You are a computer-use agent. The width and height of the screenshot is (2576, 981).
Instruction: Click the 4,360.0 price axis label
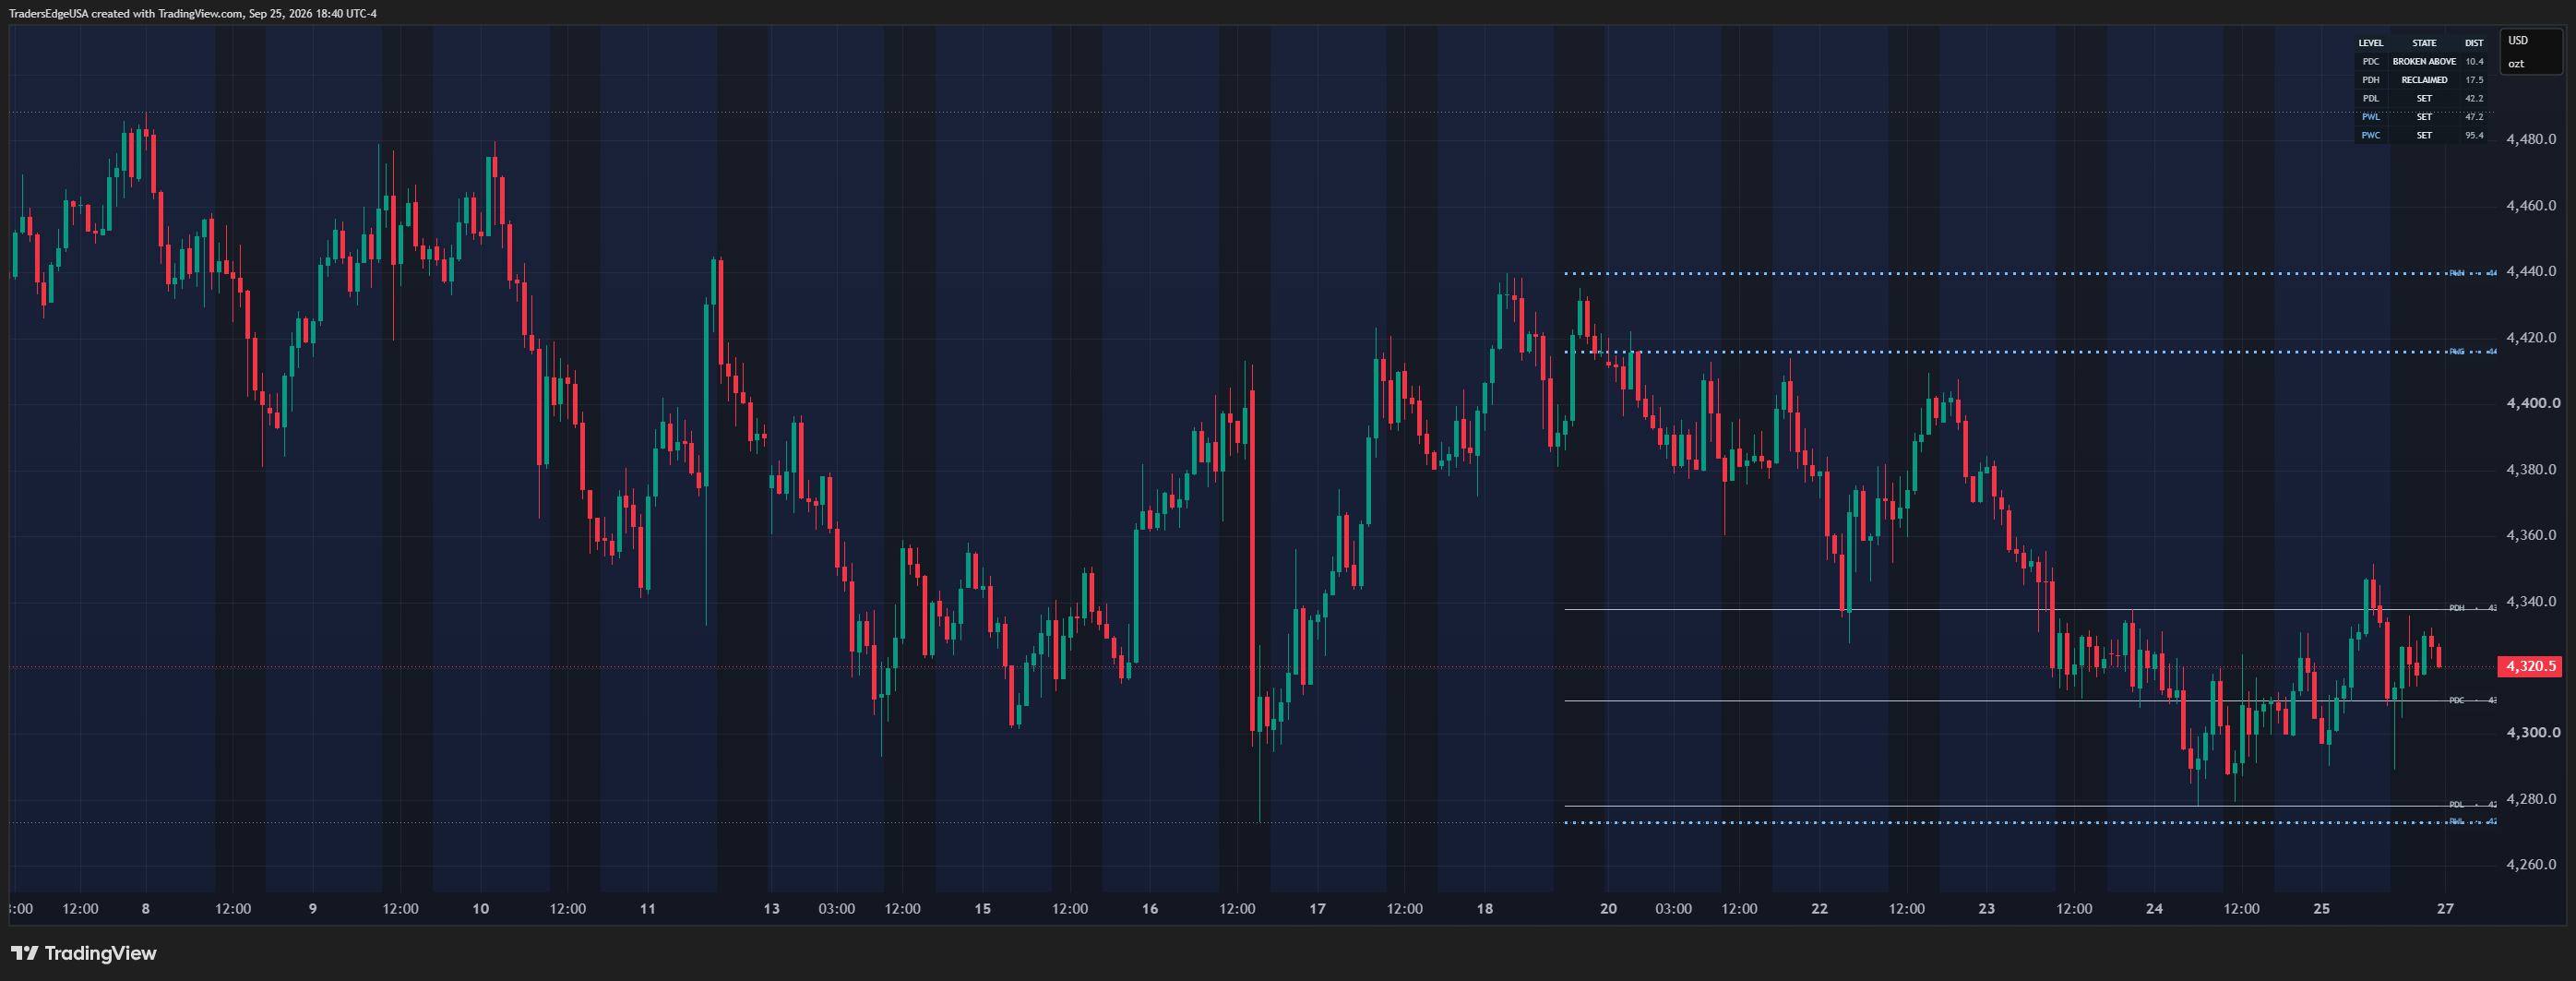point(2531,536)
